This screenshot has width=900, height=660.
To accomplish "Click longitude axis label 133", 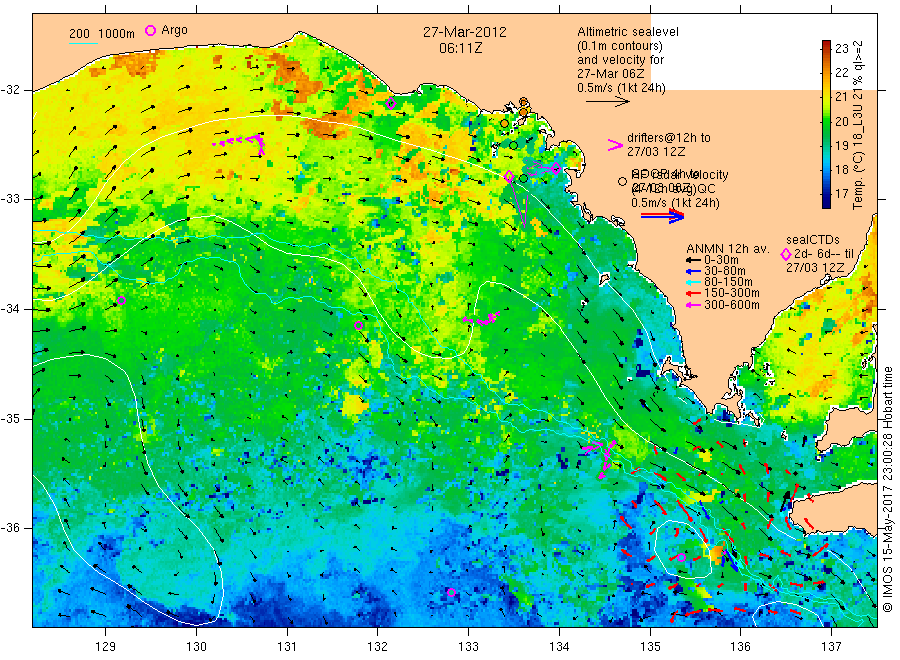I will 468,647.
